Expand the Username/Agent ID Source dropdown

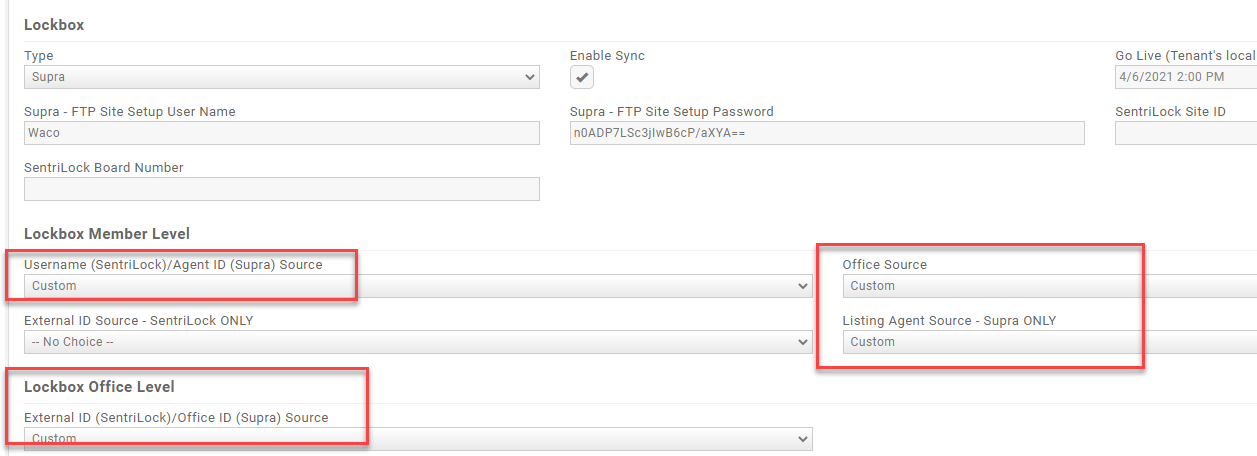tap(417, 286)
